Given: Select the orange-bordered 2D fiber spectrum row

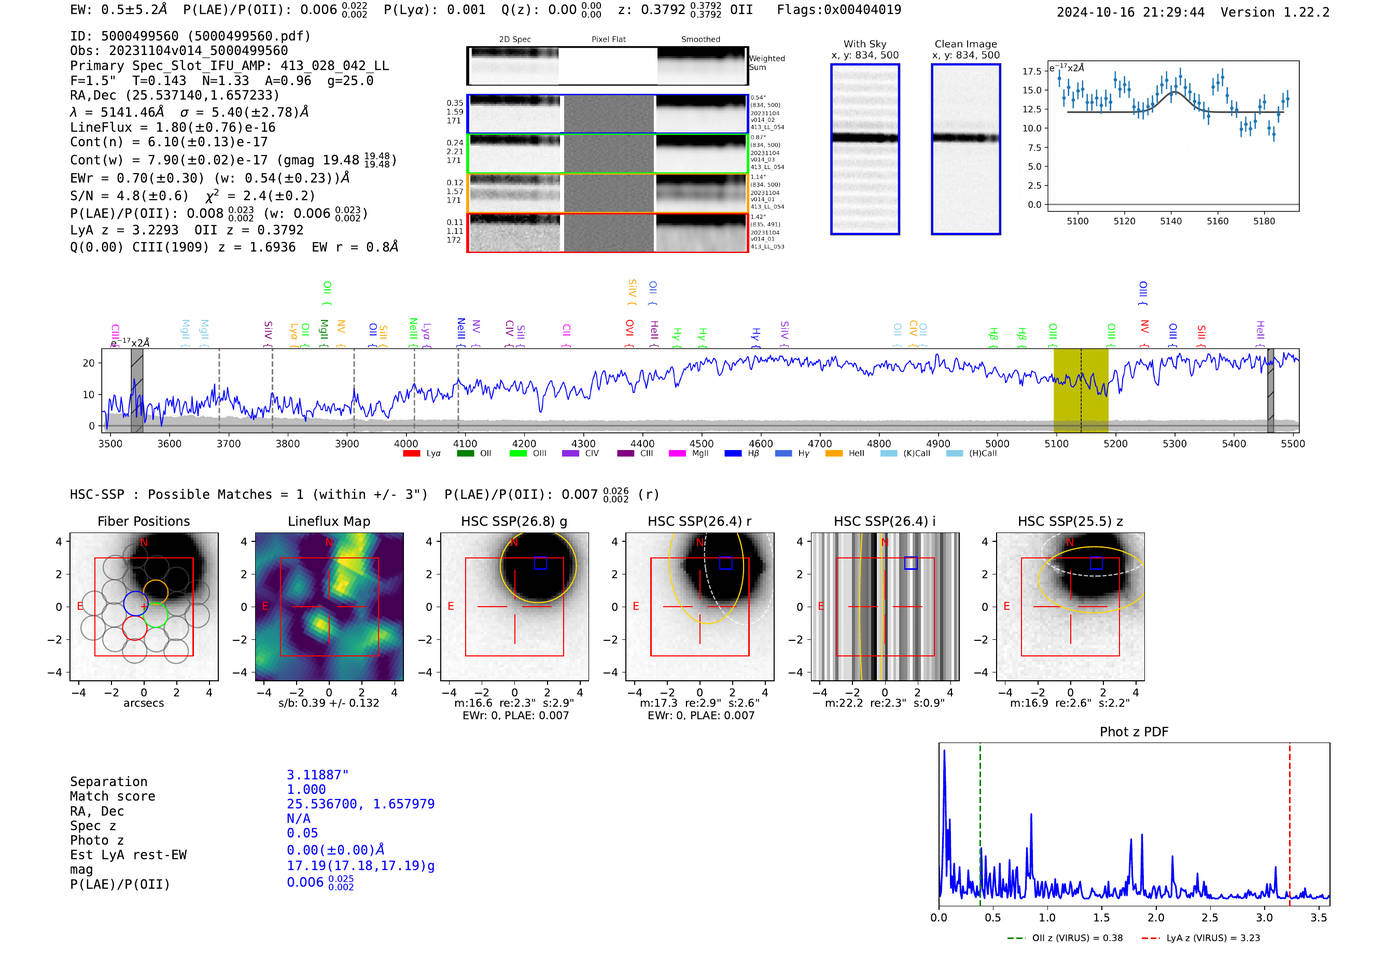Looking at the screenshot, I should click(607, 193).
